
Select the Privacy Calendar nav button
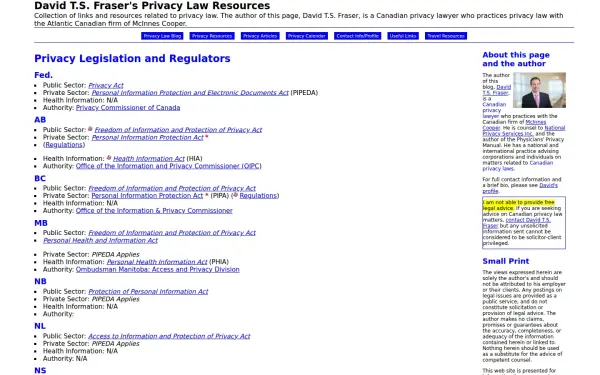coord(307,36)
